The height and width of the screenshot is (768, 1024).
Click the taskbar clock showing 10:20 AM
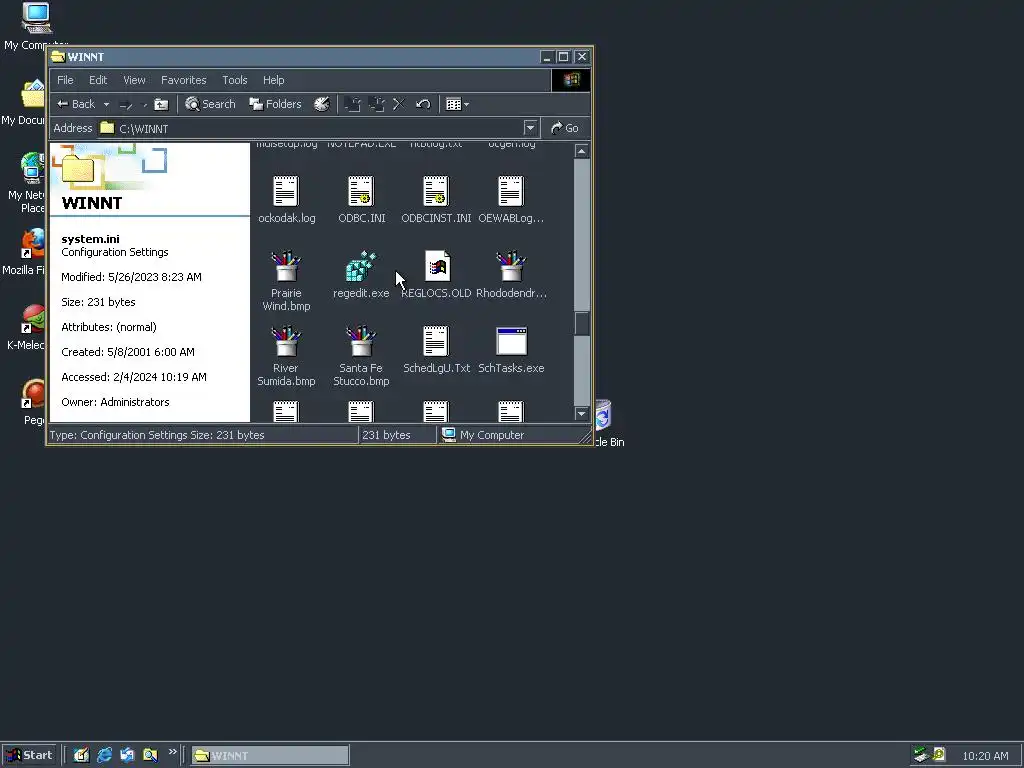tap(985, 756)
